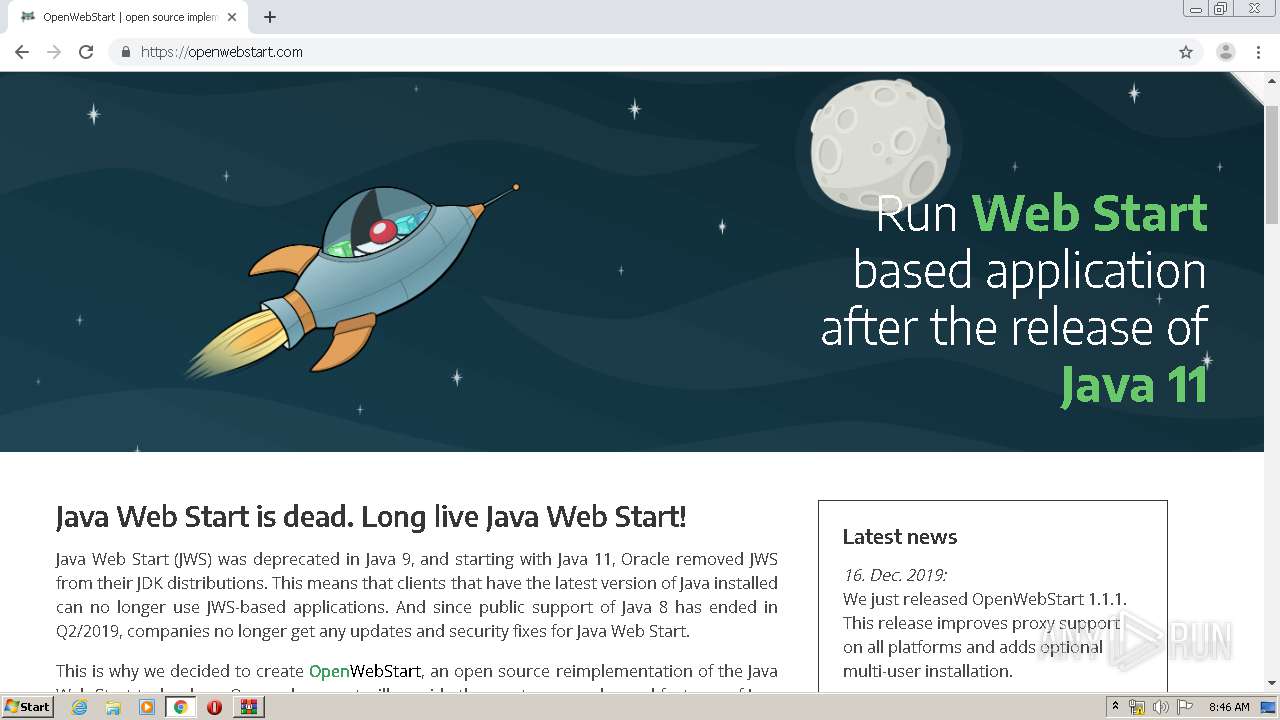Minimize the Chrome window
The image size is (1280, 720).
tap(1195, 9)
